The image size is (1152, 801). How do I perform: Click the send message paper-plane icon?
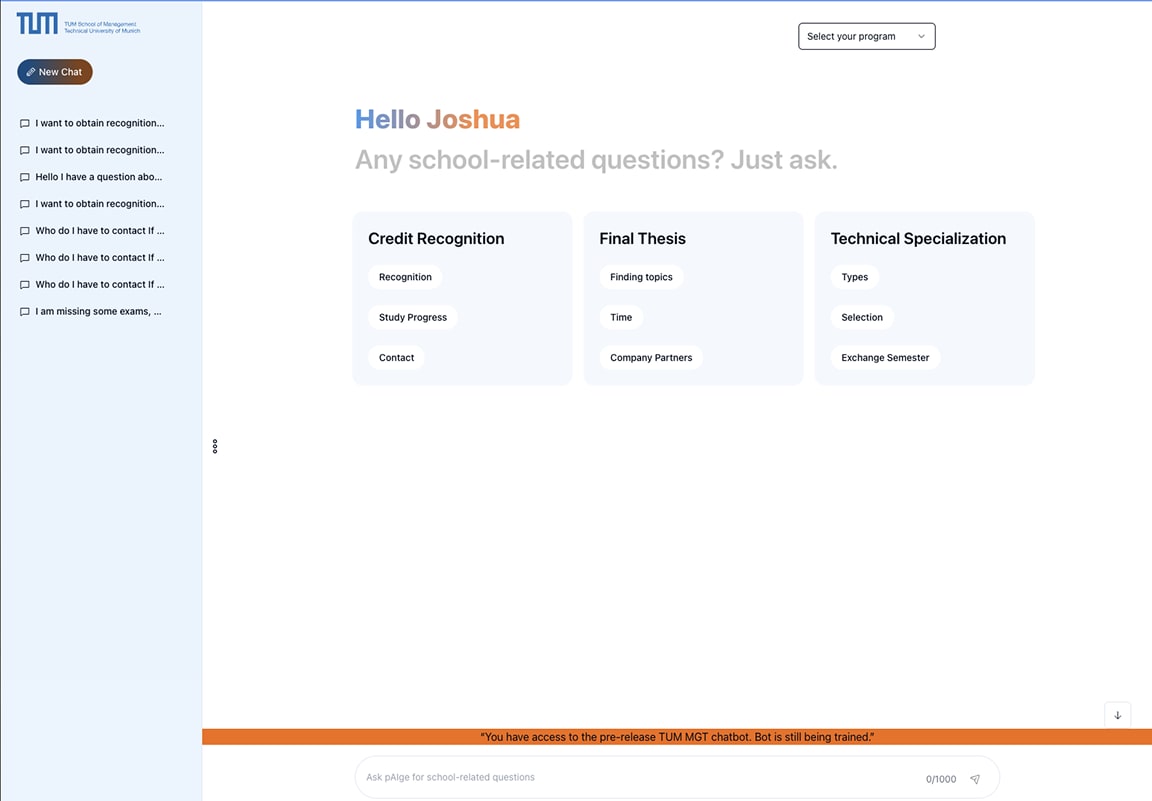coord(975,779)
